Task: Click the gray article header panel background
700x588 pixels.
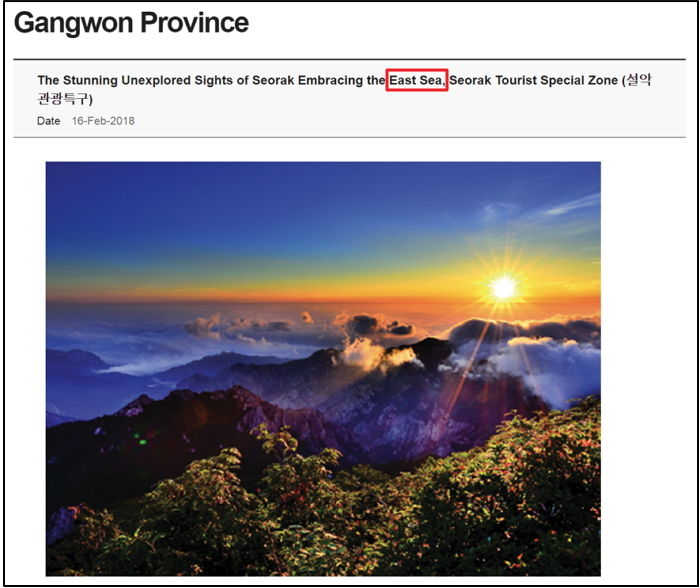Action: (x=350, y=98)
